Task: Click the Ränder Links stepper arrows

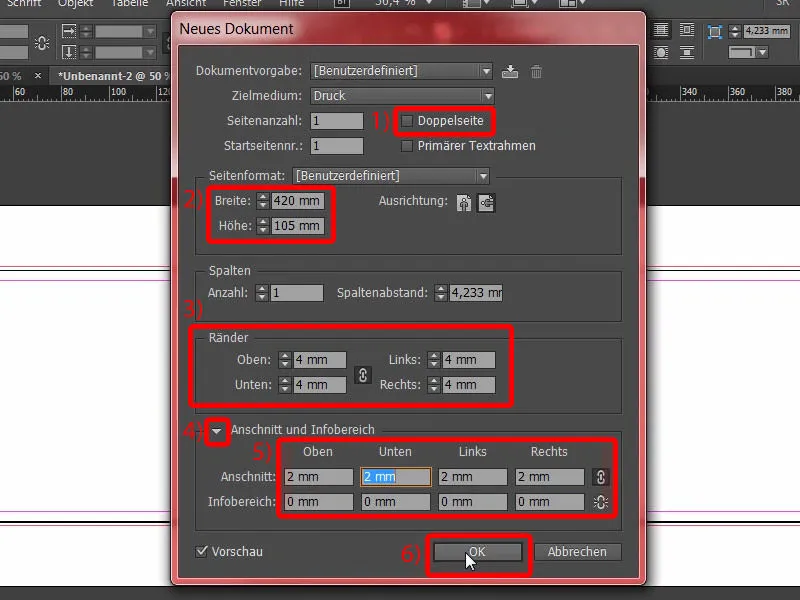Action: click(434, 360)
